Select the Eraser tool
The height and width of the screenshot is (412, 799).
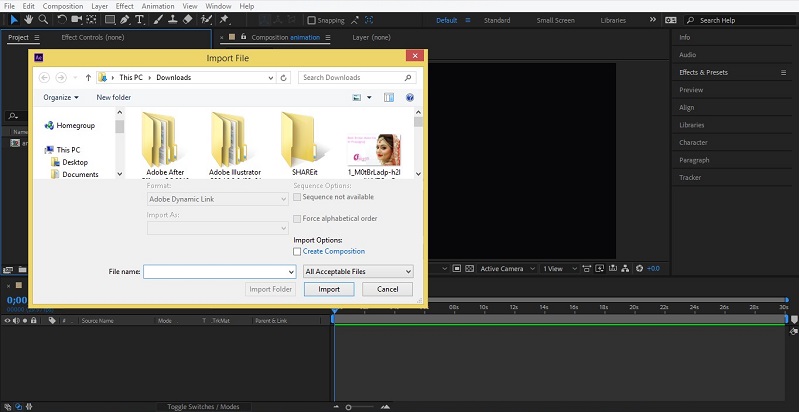(186, 19)
